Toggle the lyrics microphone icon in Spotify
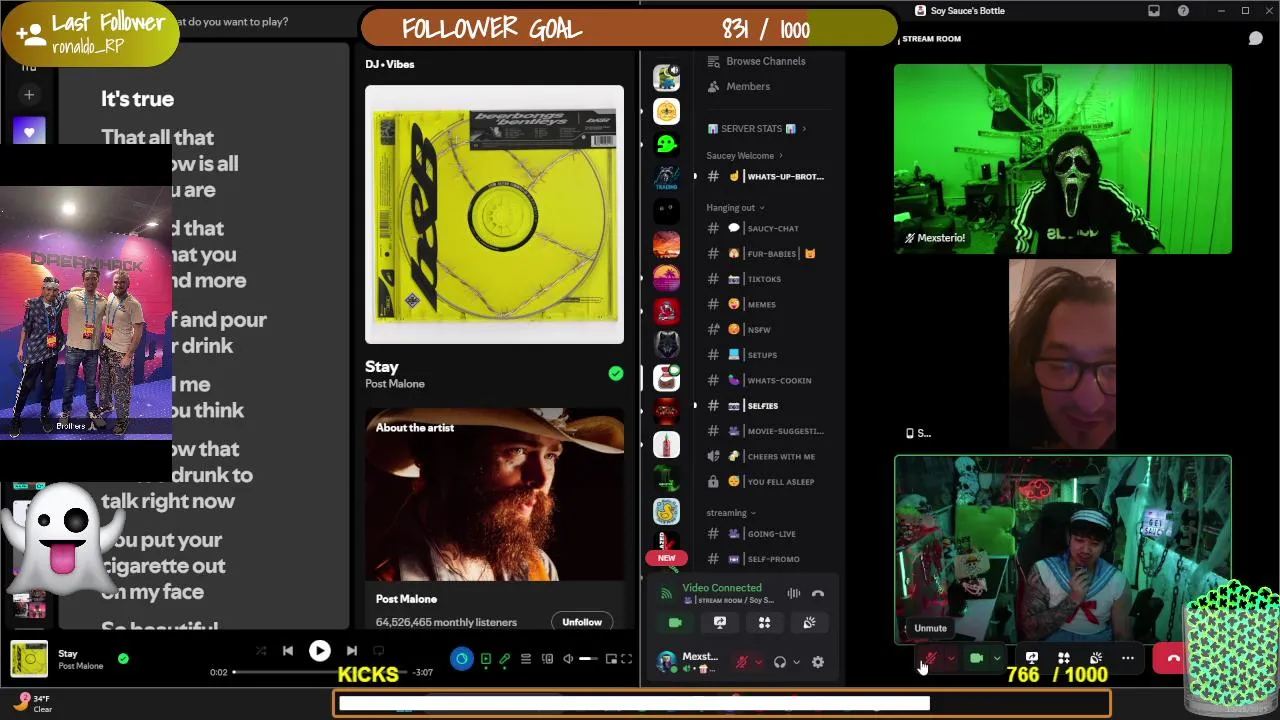This screenshot has width=1280, height=720. point(505,659)
